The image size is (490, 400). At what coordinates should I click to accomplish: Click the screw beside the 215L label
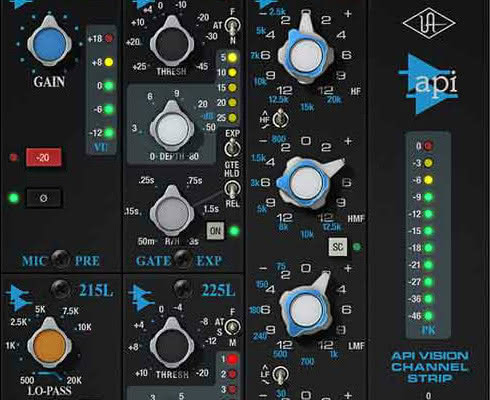tap(60, 289)
